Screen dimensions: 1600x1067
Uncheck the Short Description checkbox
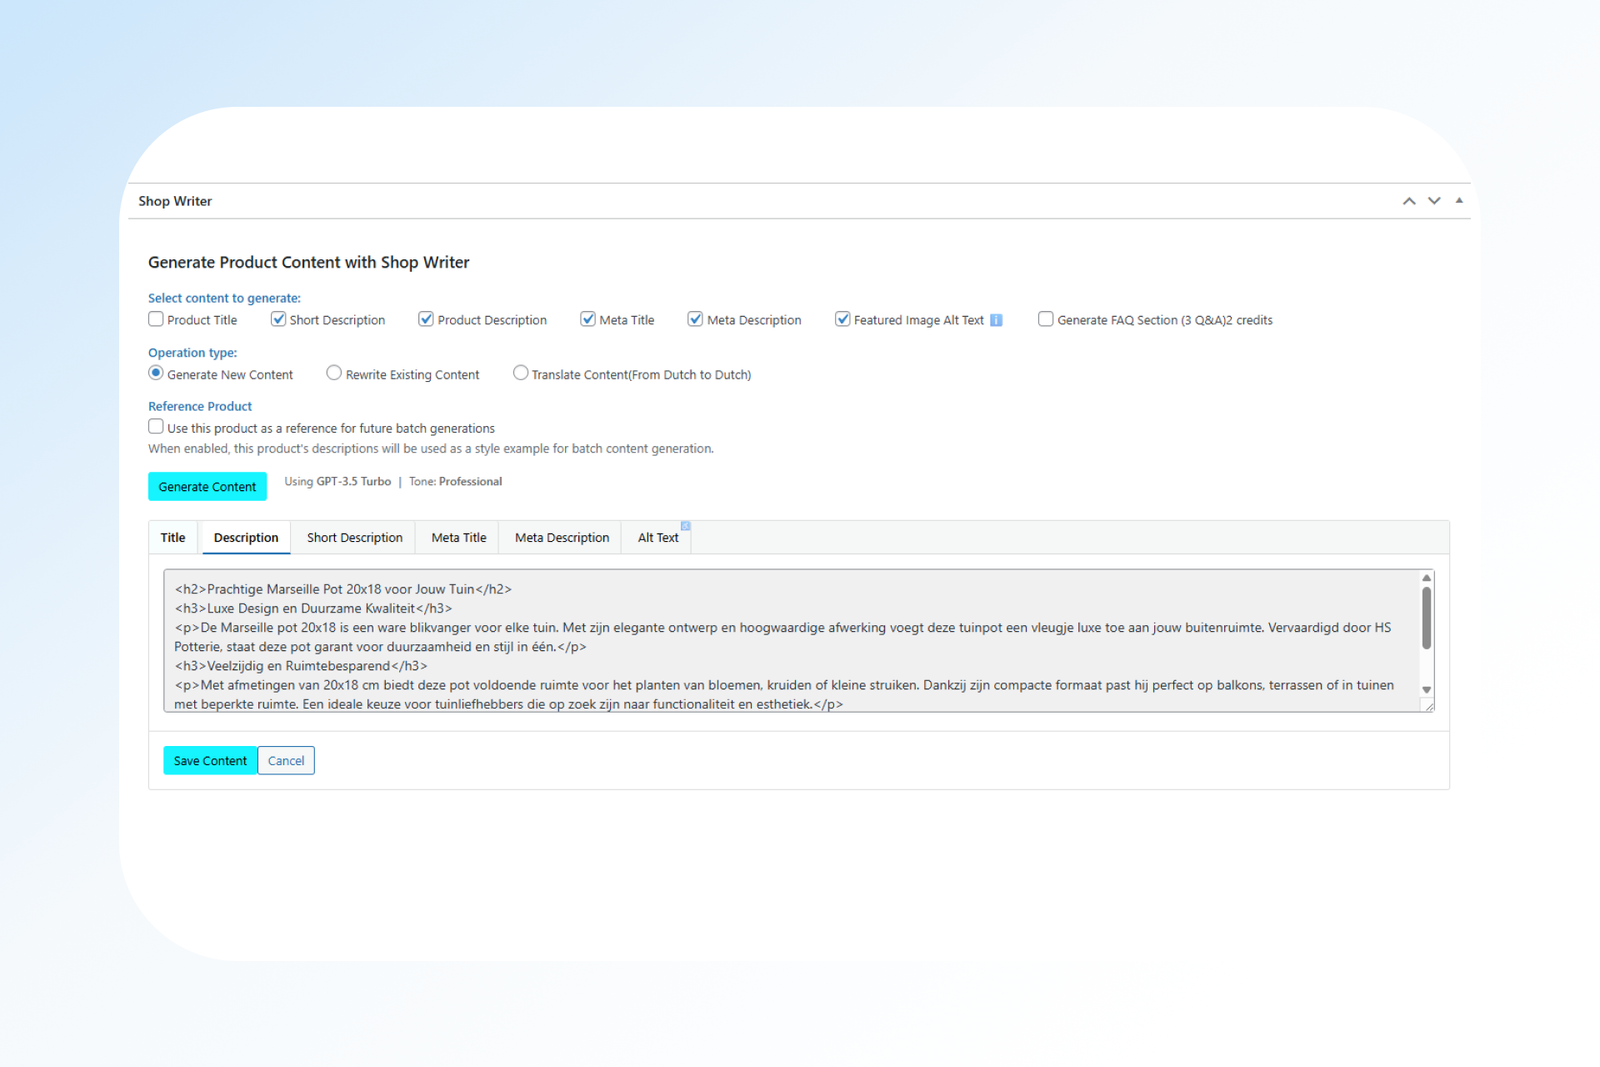coord(278,319)
